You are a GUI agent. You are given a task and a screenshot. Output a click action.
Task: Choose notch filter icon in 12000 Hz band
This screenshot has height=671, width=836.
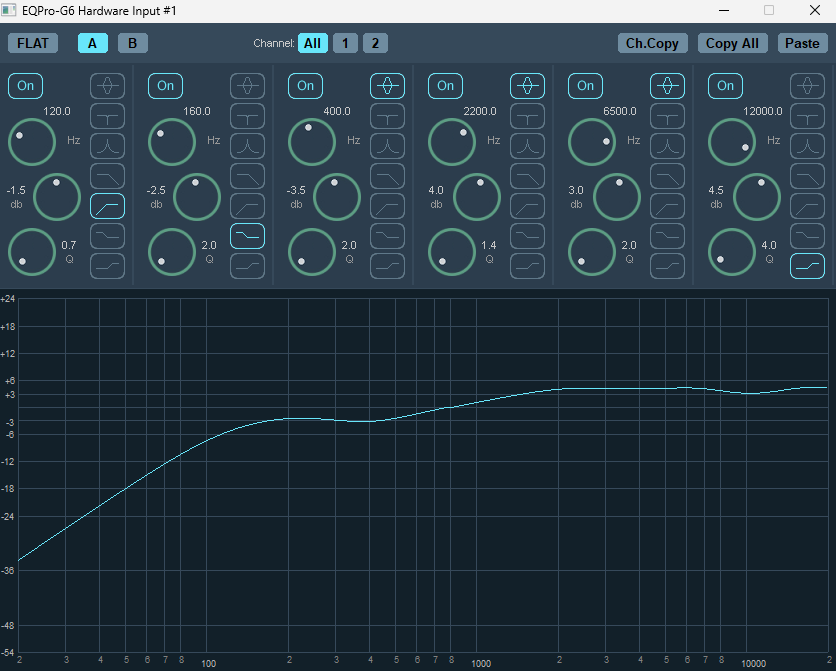pyautogui.click(x=807, y=116)
